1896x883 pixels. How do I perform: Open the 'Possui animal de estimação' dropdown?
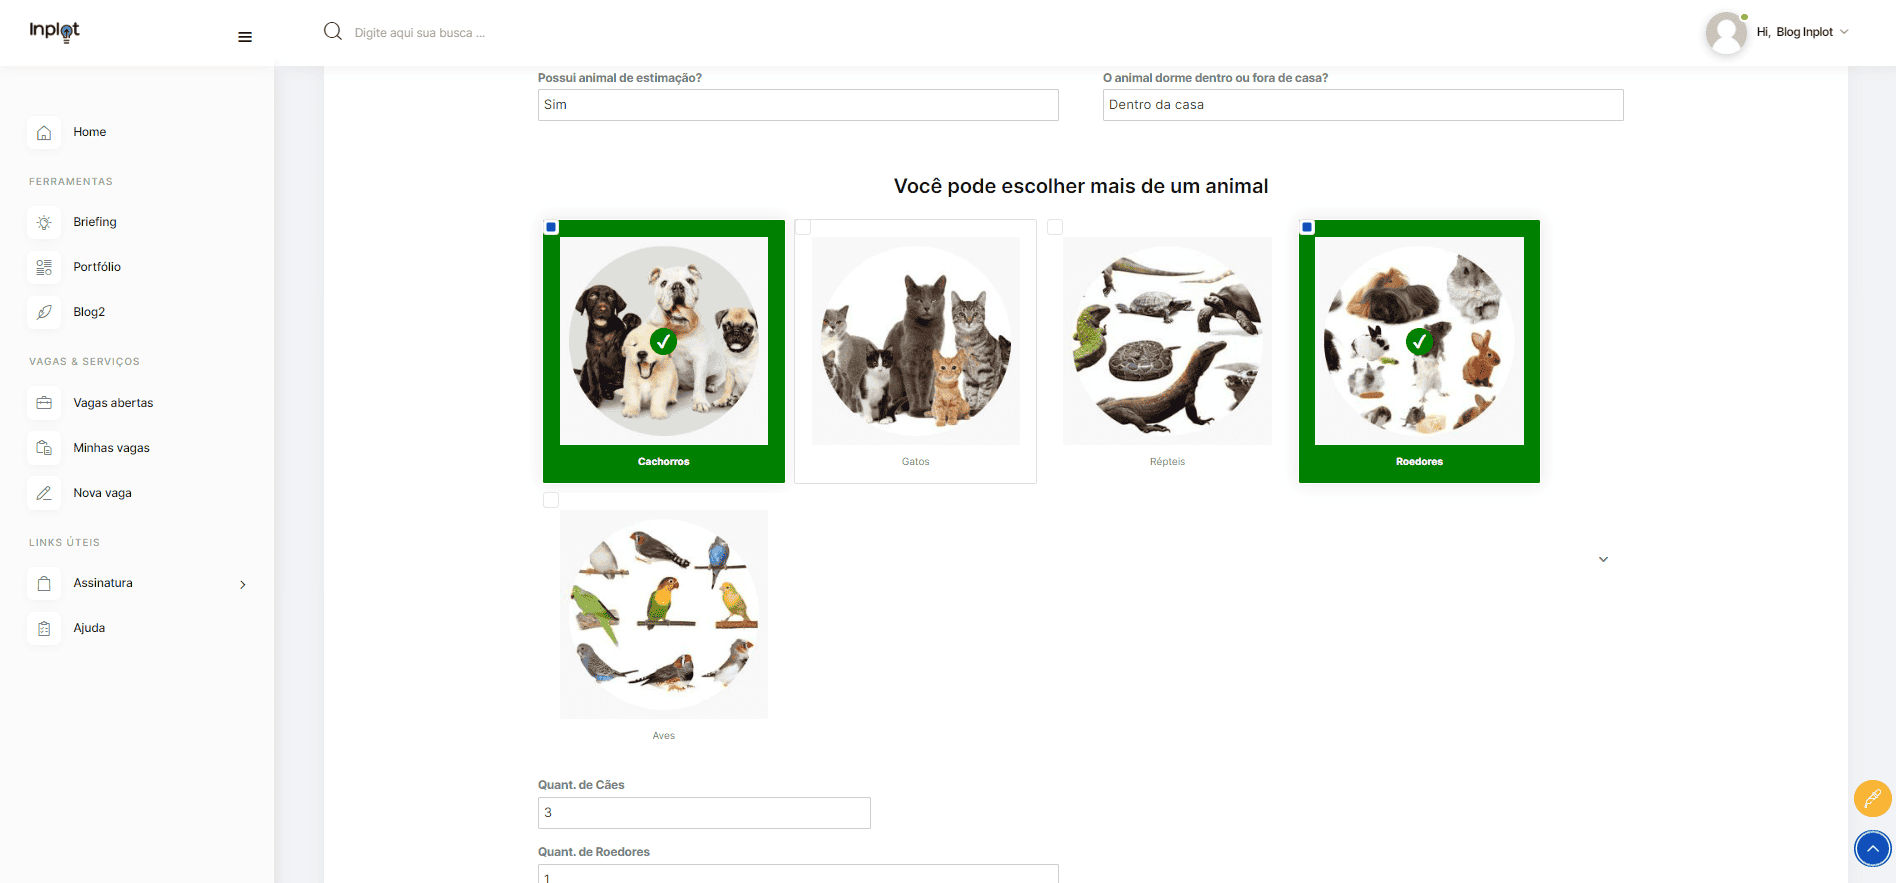798,105
